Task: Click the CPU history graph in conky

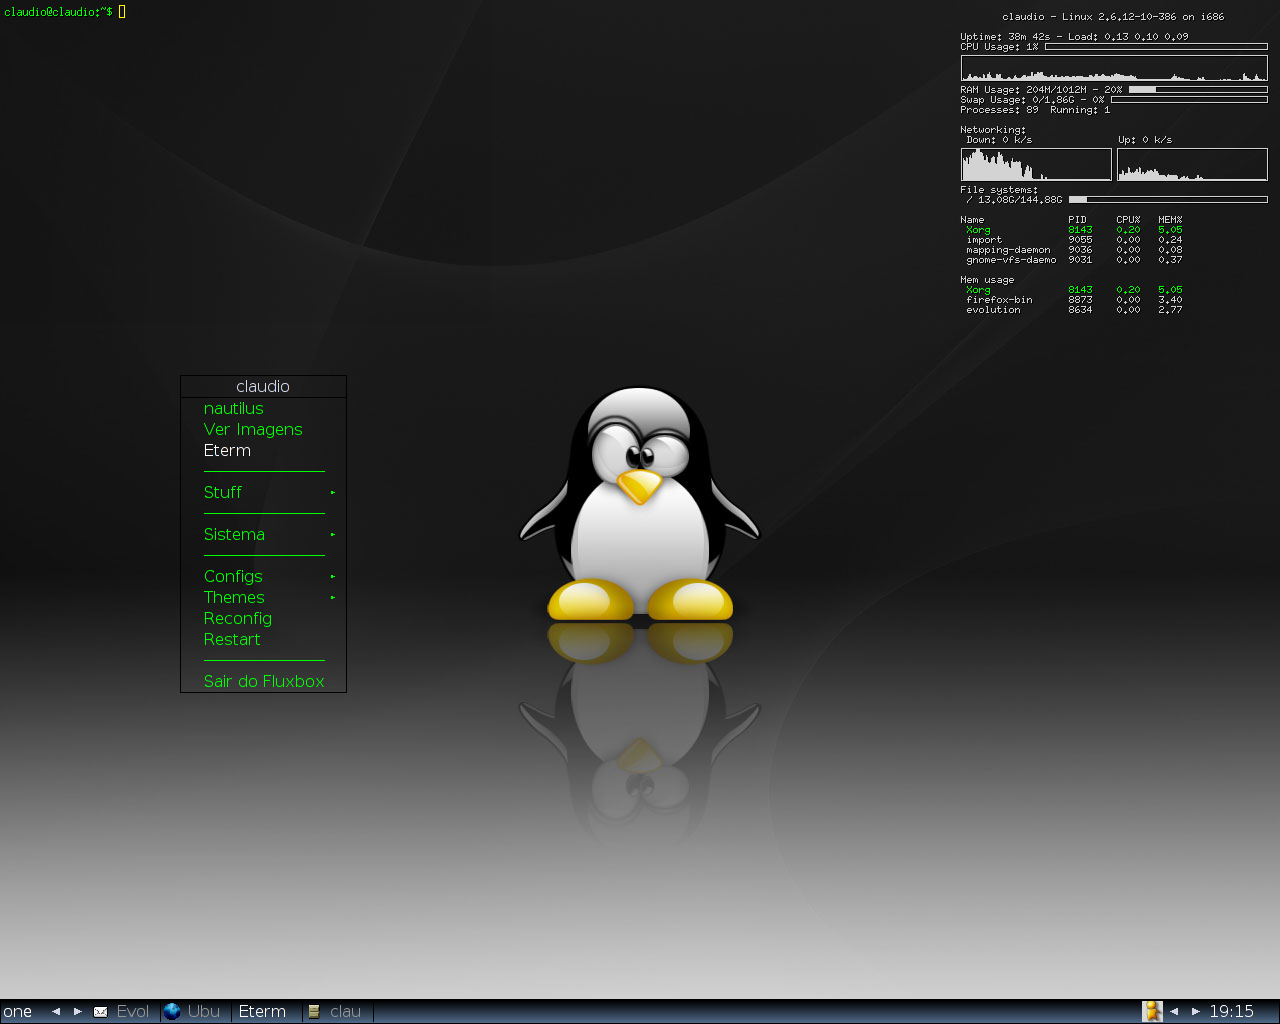Action: coord(1114,68)
